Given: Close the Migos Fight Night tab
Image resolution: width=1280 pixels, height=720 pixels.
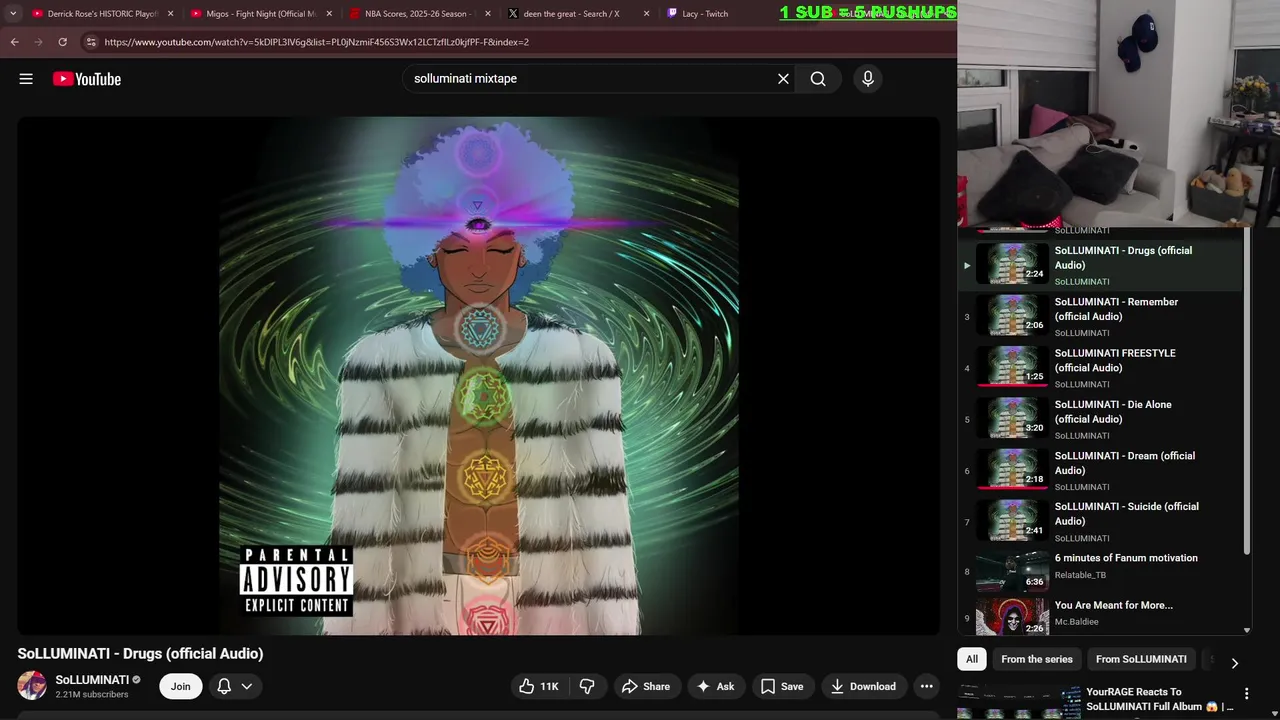Looking at the screenshot, I should pyautogui.click(x=329, y=14).
